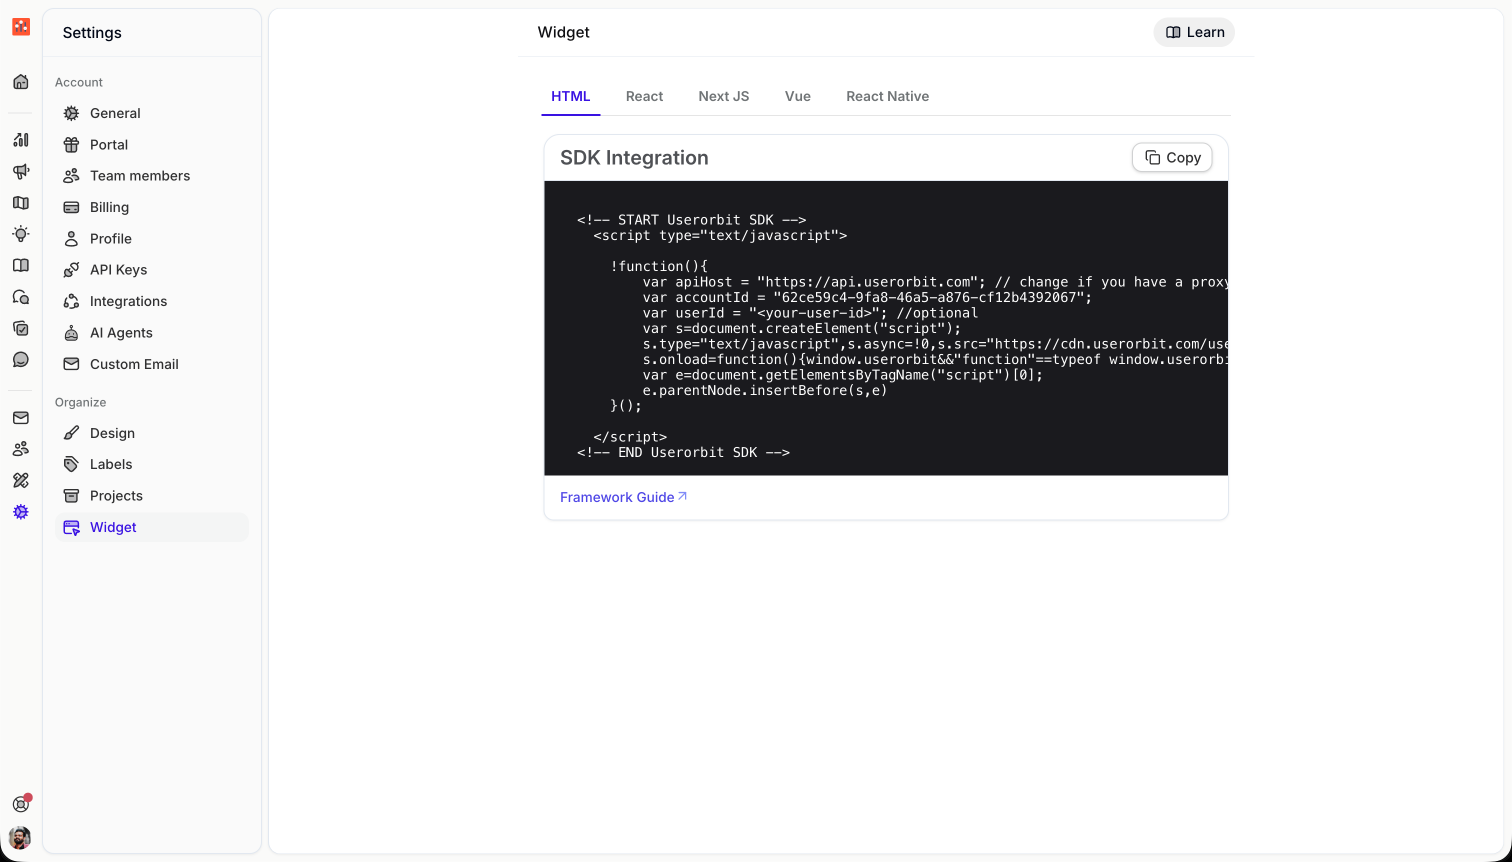The image size is (1512, 862).
Task: Click the purple settings gear icon
Action: coord(21,512)
